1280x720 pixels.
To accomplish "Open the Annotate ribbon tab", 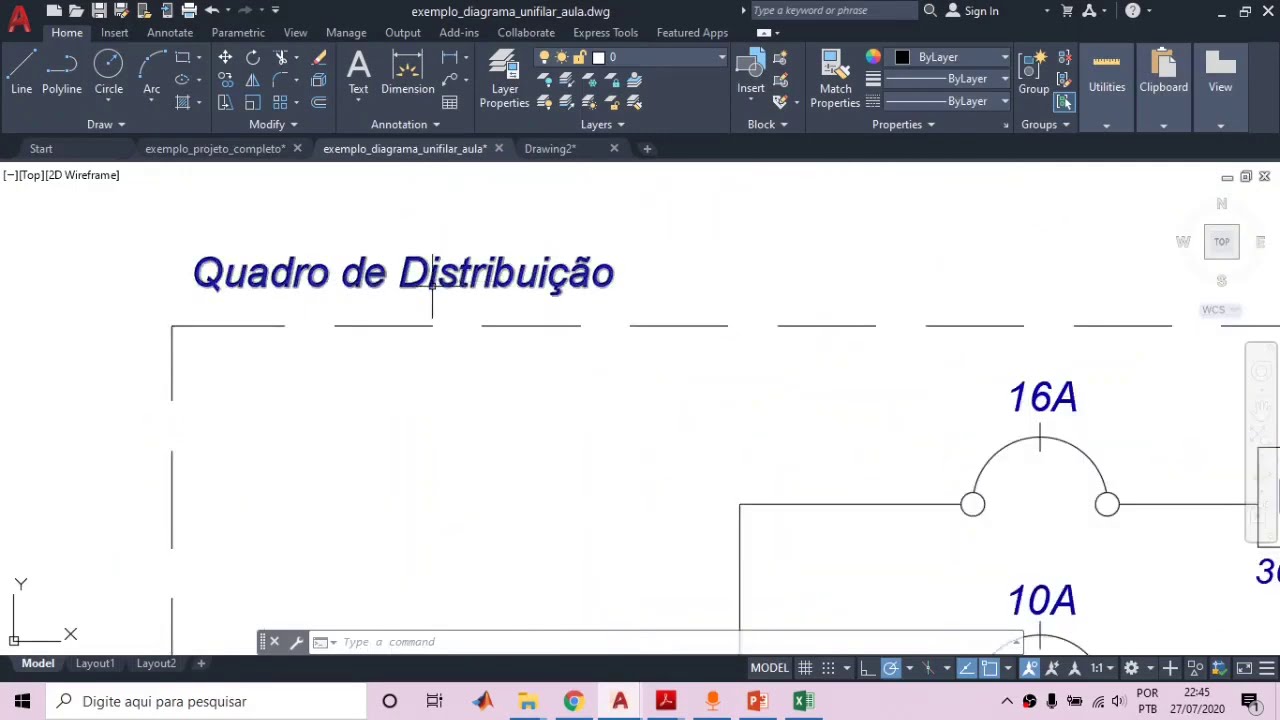I will click(170, 33).
